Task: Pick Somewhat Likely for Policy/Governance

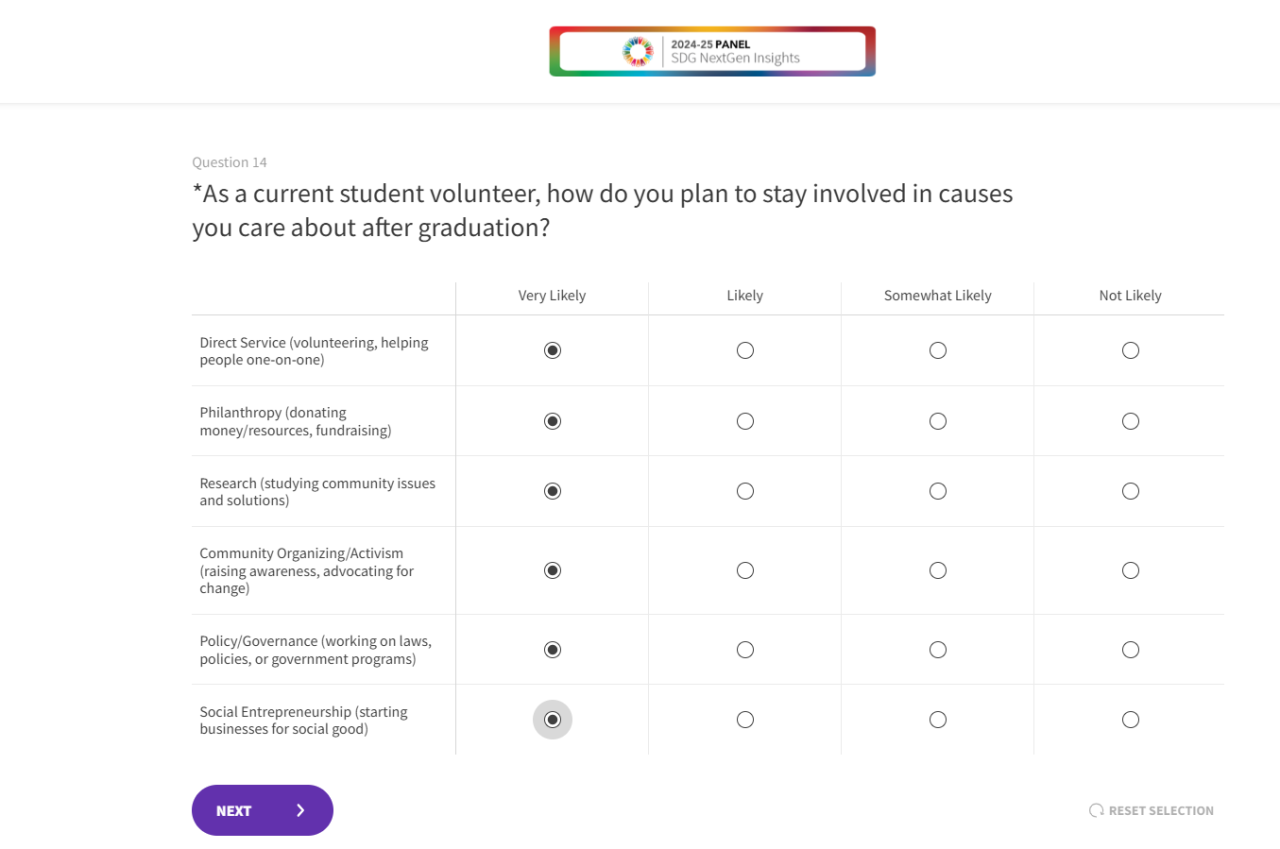Action: (x=938, y=650)
